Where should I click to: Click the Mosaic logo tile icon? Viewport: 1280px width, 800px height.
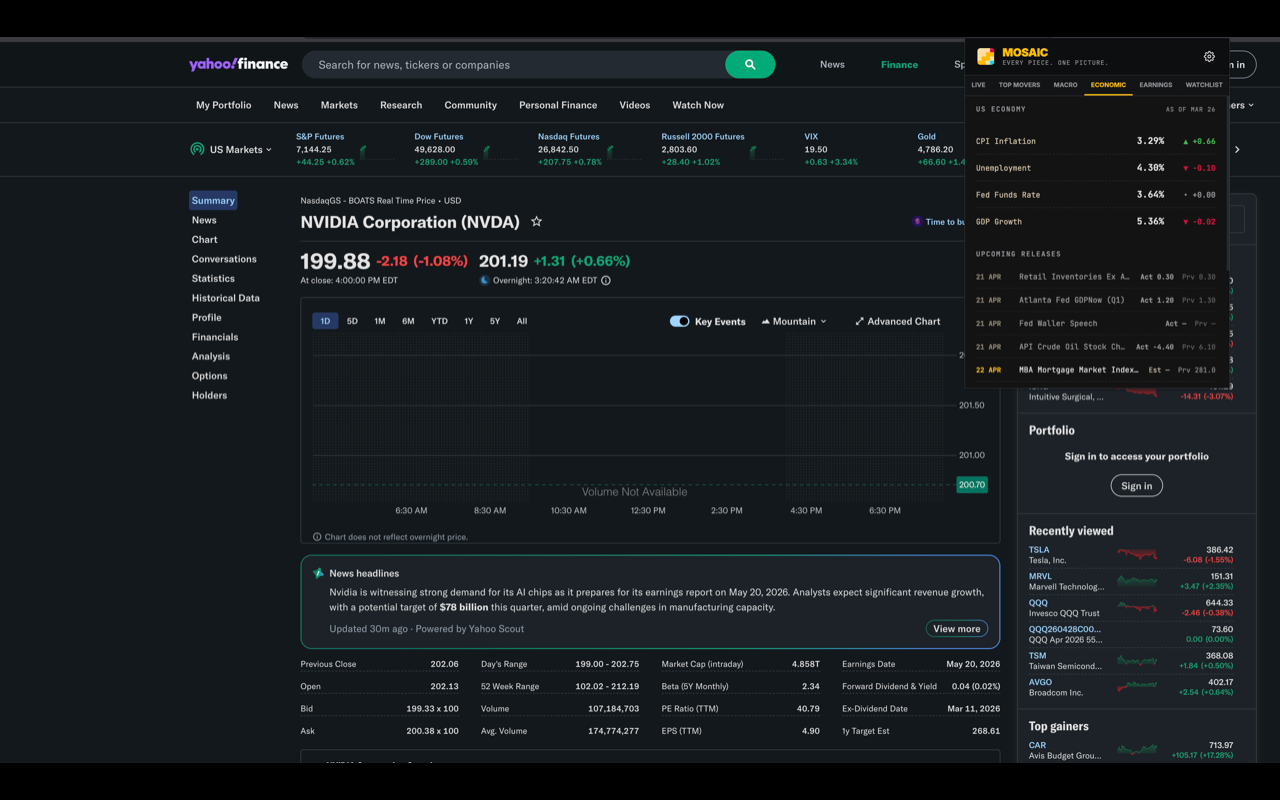tap(986, 57)
